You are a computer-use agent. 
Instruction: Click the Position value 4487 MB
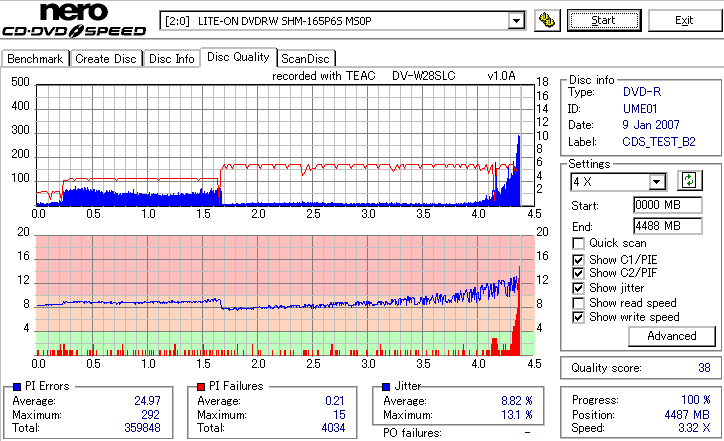click(687, 415)
